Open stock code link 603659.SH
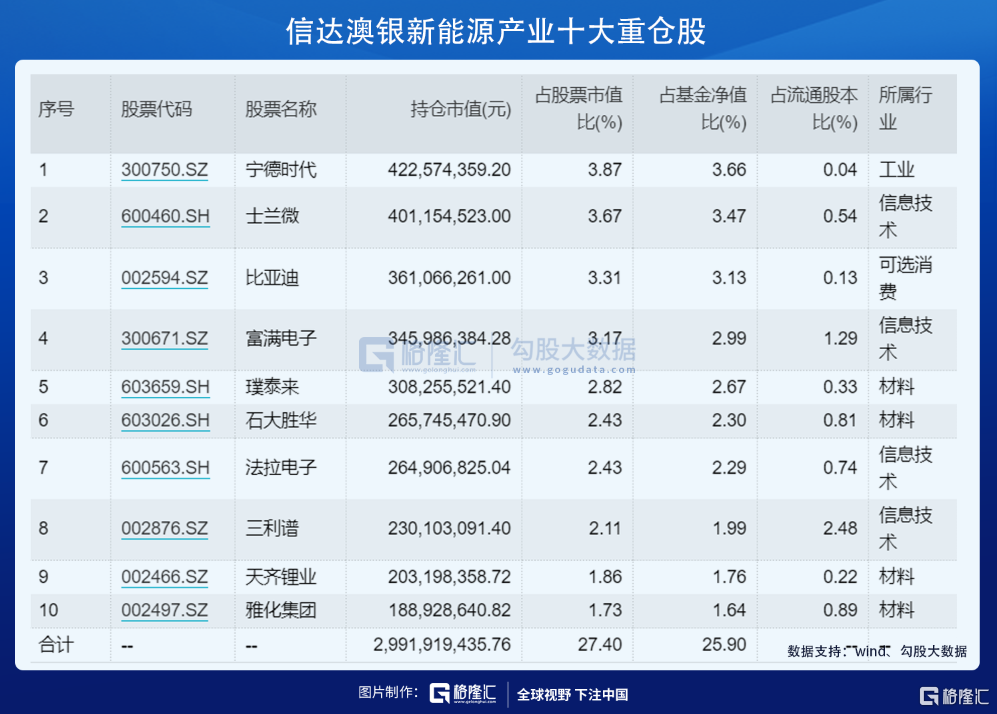This screenshot has height=714, width=997. [165, 387]
